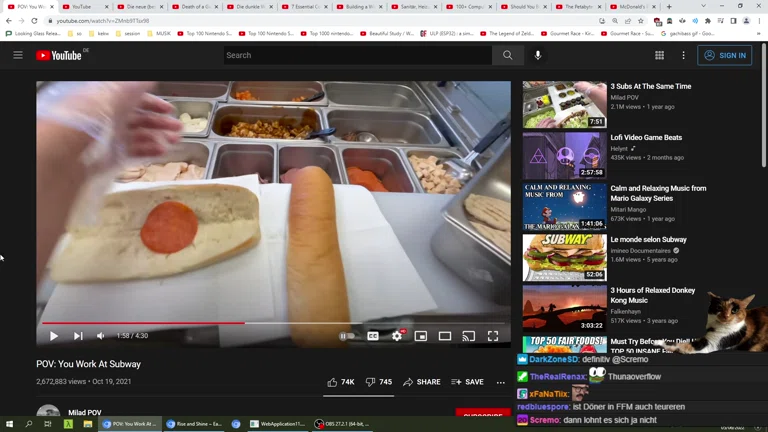Switch to OBS 27.2.1 taskbar window
This screenshot has height=432, width=768.
click(x=343, y=424)
